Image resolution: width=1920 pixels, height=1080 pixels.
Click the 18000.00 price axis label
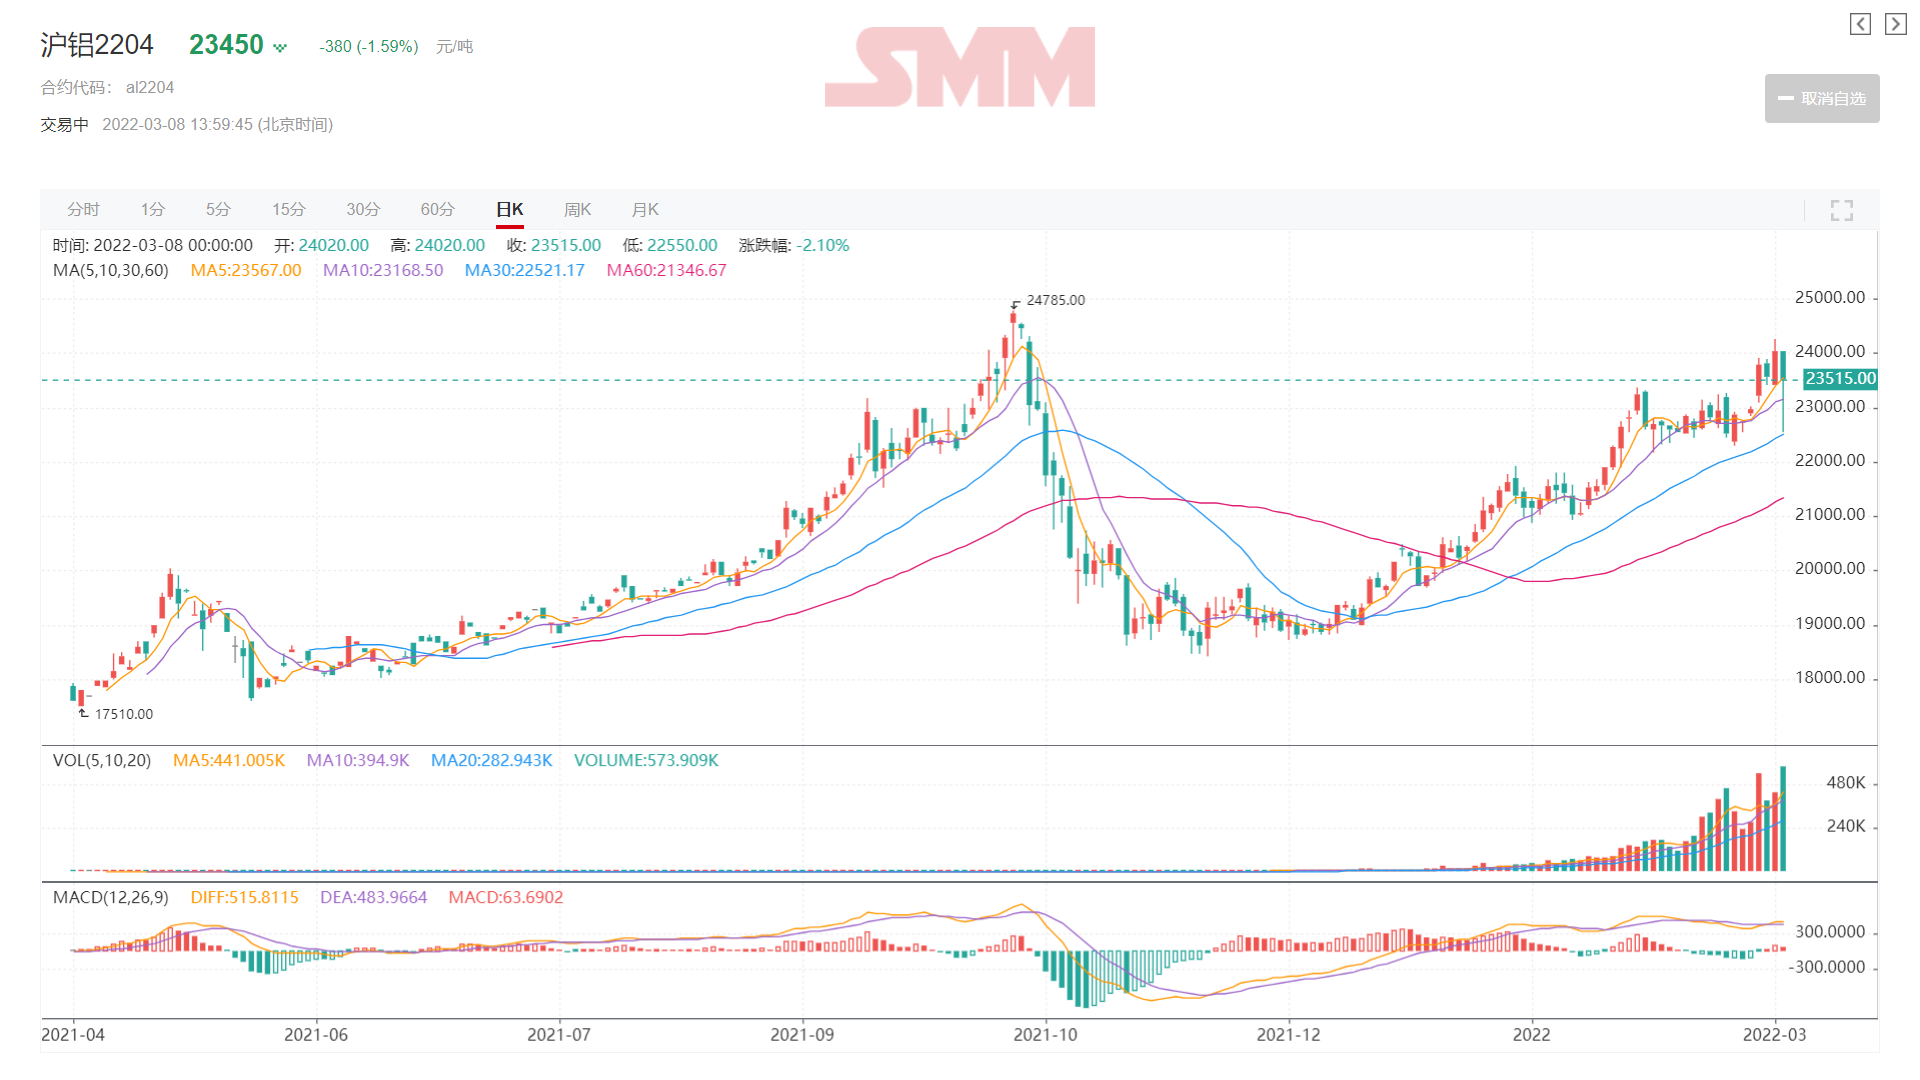click(1830, 678)
